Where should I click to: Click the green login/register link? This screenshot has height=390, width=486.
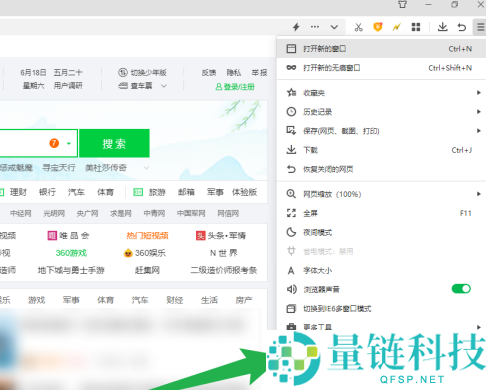[235, 87]
